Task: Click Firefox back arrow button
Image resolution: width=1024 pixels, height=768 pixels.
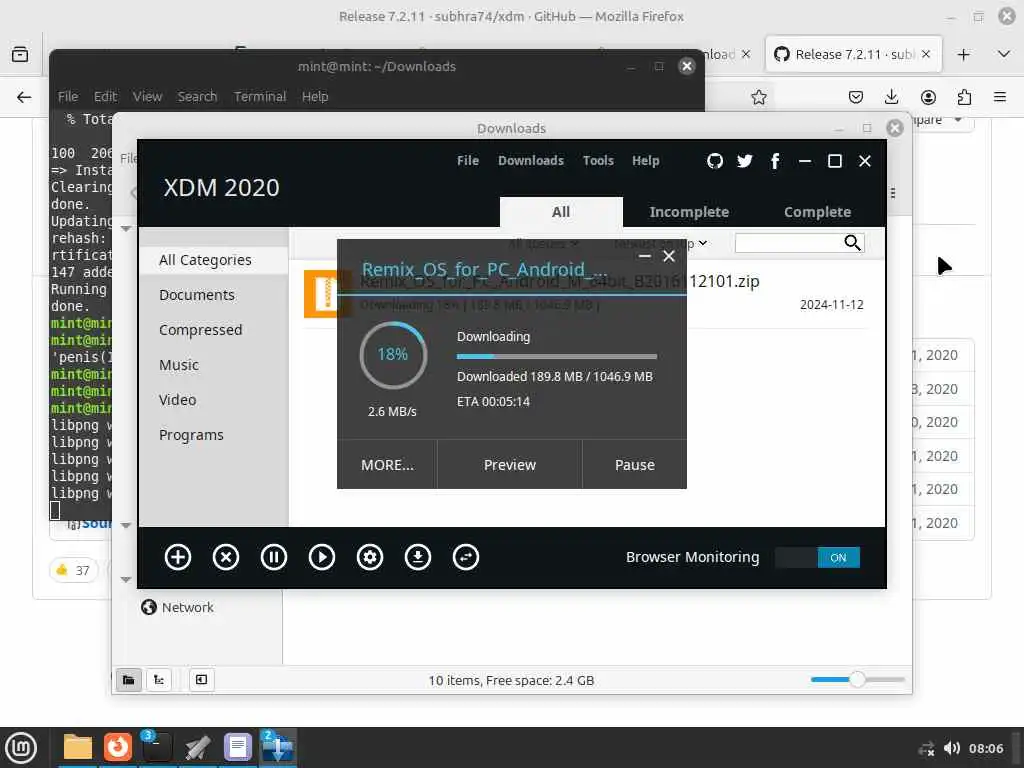Action: [24, 97]
